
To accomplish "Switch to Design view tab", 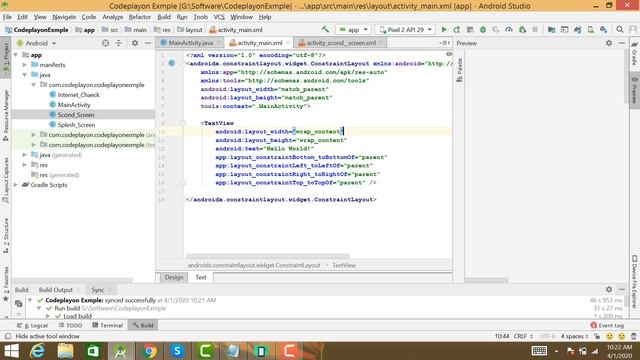I will tap(174, 277).
